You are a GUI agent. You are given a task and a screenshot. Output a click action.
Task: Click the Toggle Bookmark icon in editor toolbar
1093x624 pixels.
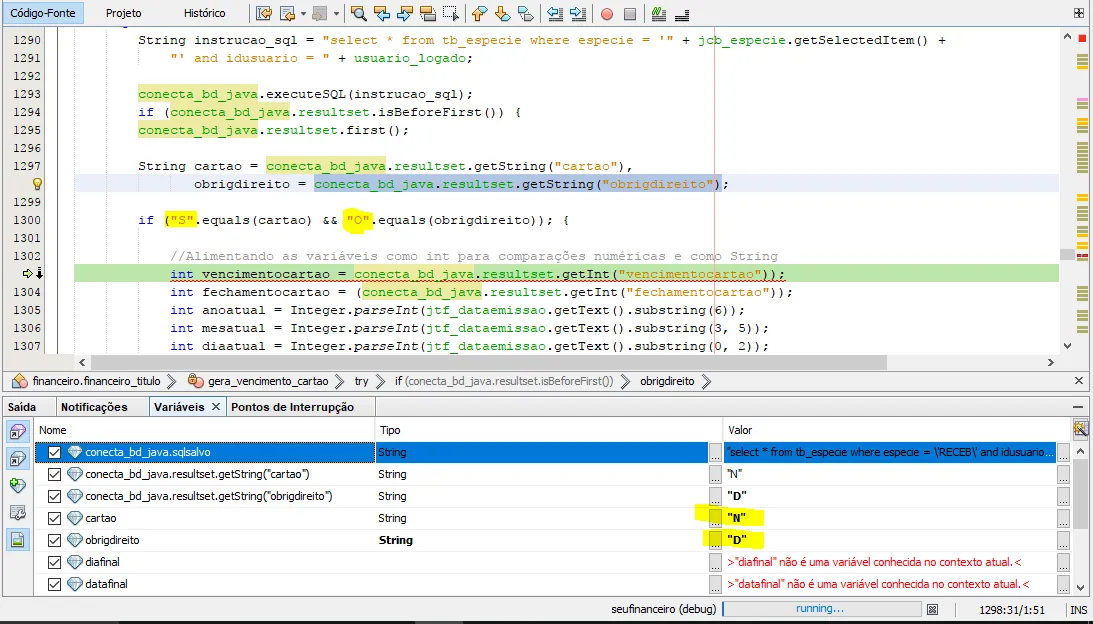(525, 14)
